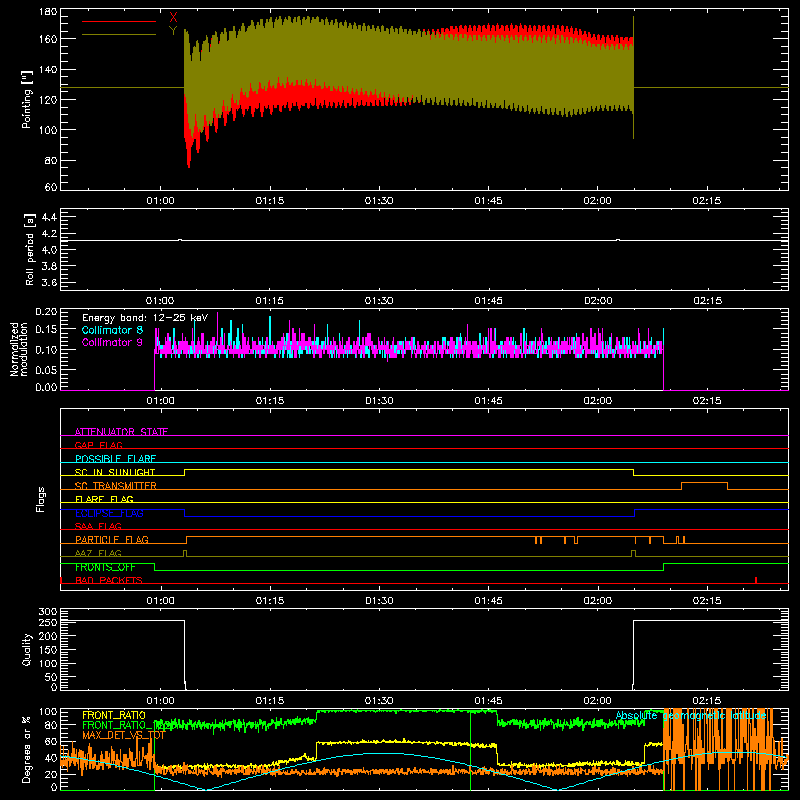This screenshot has width=800, height=800.
Task: Click the green 'FRONT_RATIO_1225' legend label
Action: (x=128, y=725)
